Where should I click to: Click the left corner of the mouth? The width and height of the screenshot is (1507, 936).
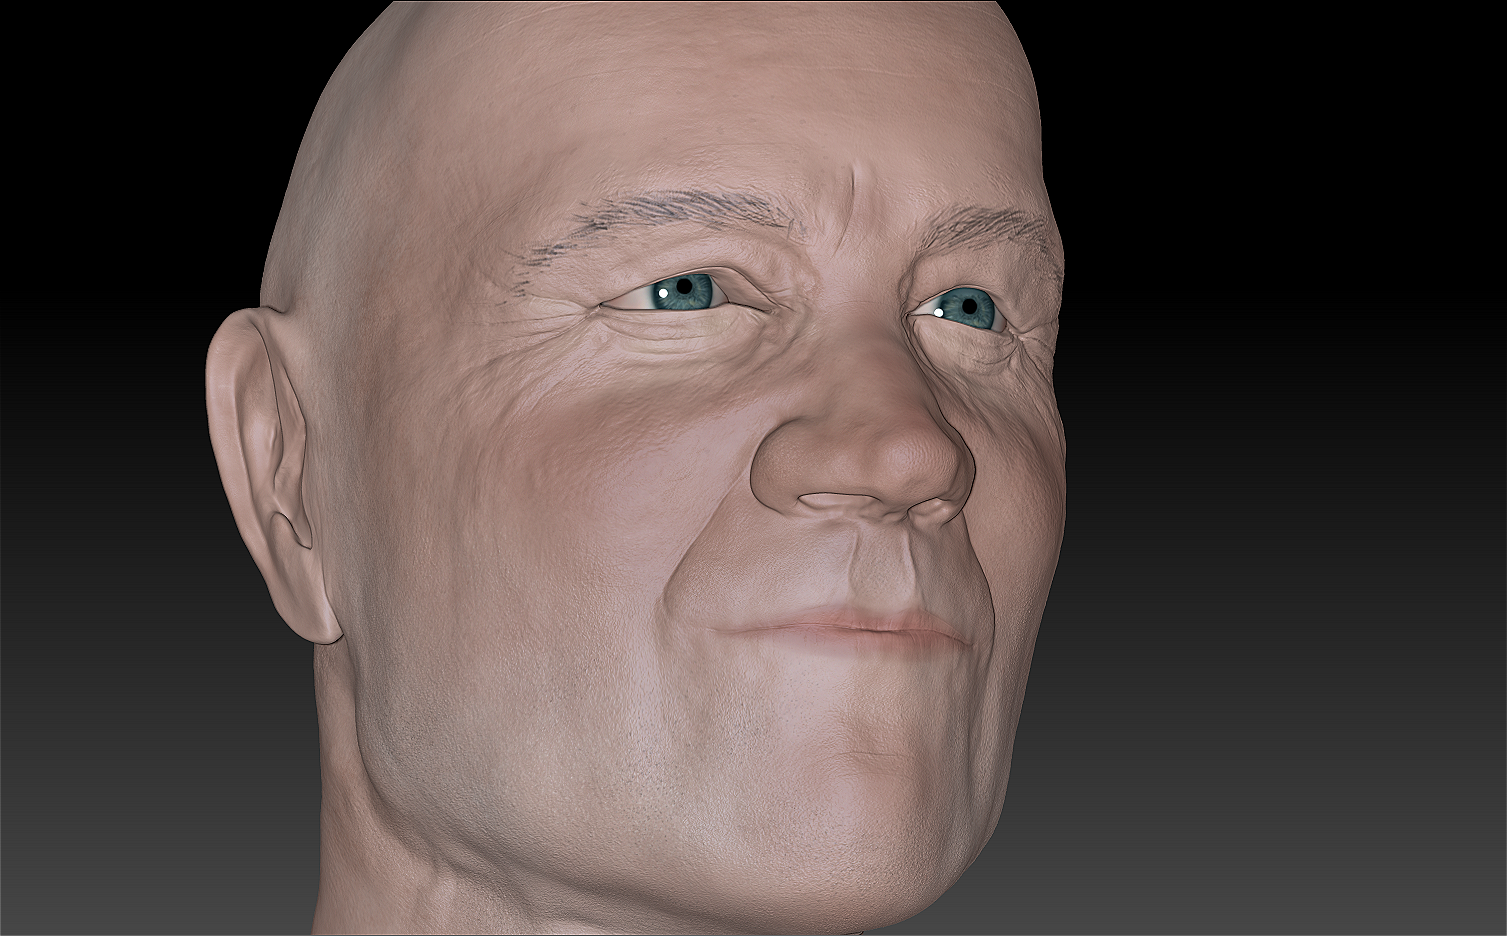click(722, 630)
